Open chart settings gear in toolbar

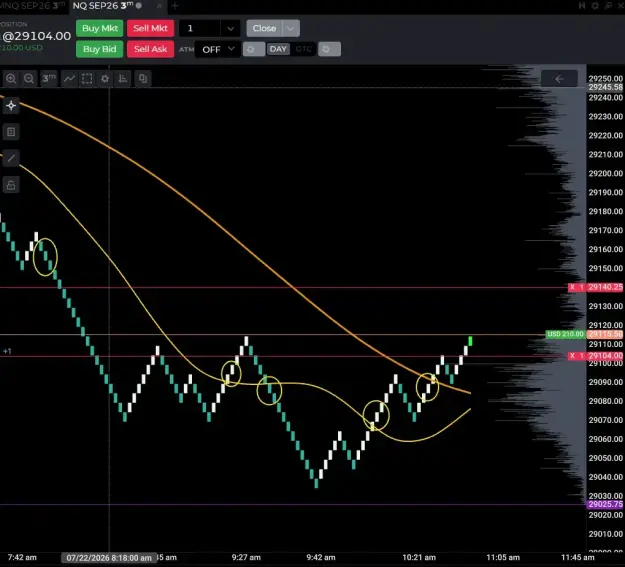(x=105, y=79)
